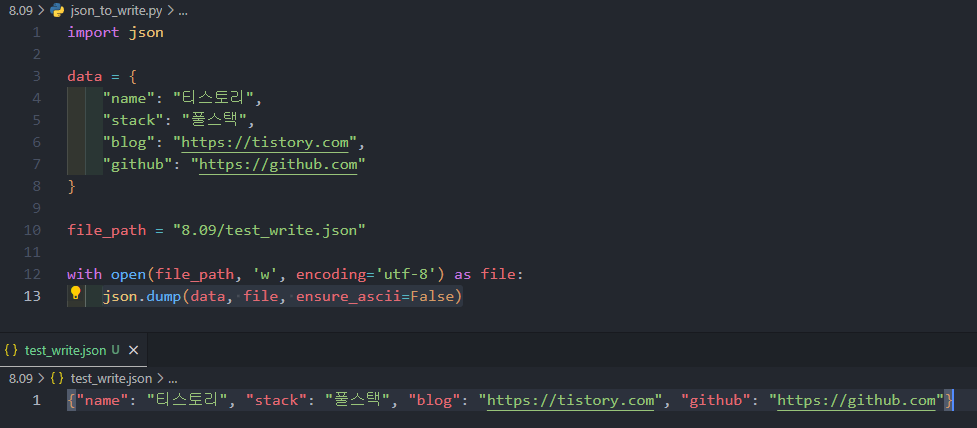The width and height of the screenshot is (977, 428).
Task: Select the test_write.json editor tab
Action: 73,350
